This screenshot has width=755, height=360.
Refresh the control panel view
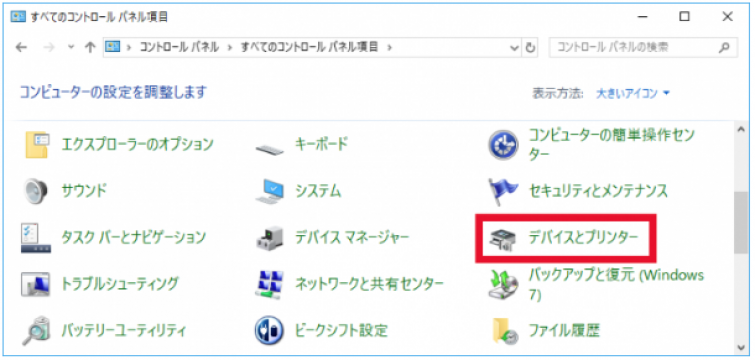(531, 48)
